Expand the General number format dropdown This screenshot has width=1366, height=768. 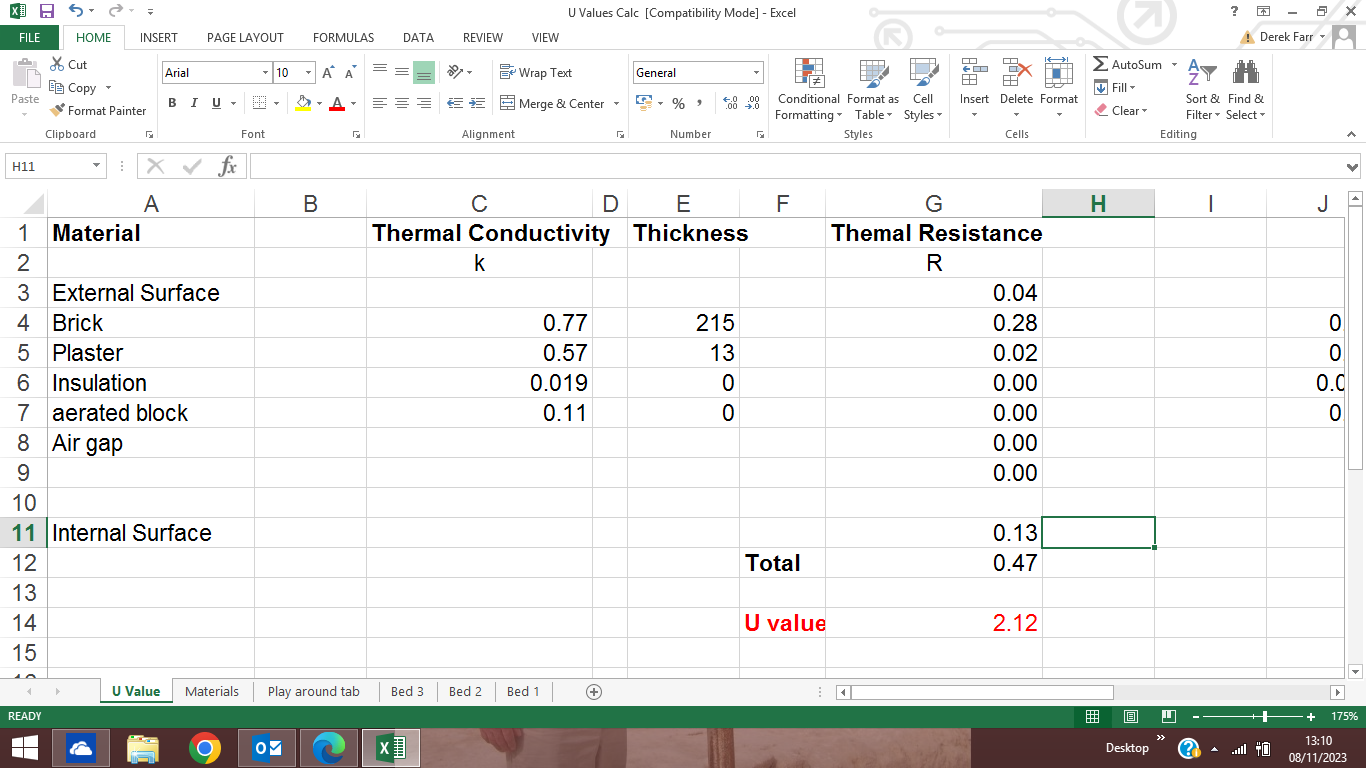tap(756, 73)
